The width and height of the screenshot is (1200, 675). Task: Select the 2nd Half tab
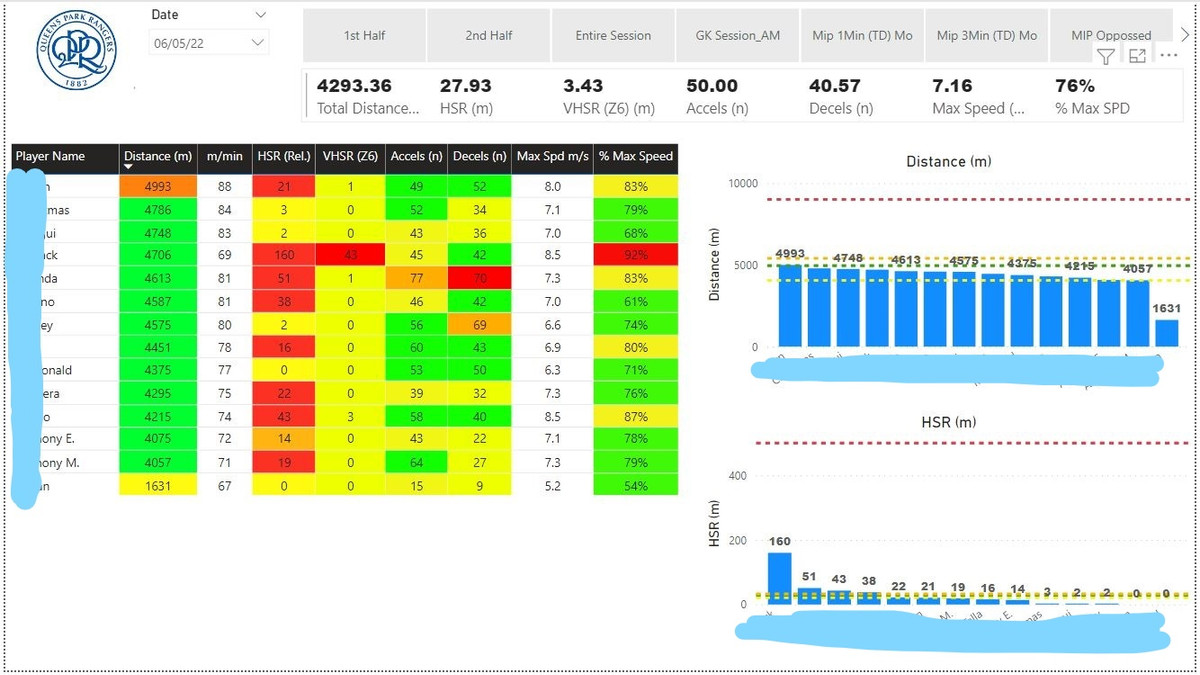click(x=488, y=35)
